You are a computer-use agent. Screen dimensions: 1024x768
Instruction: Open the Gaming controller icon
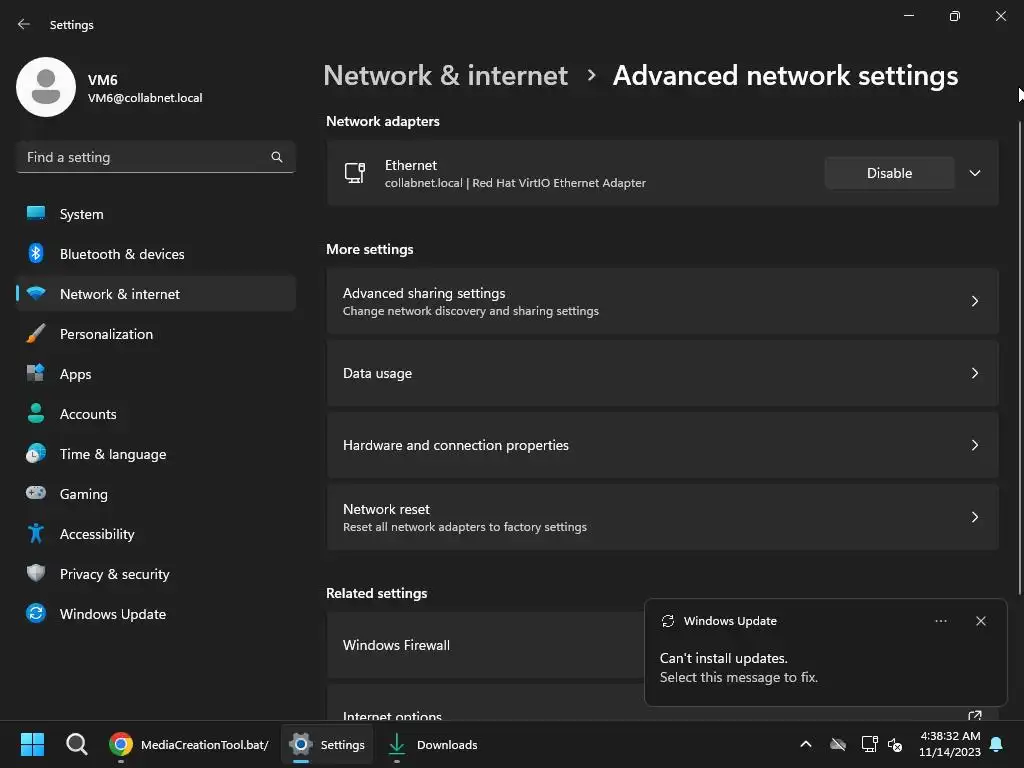click(36, 494)
